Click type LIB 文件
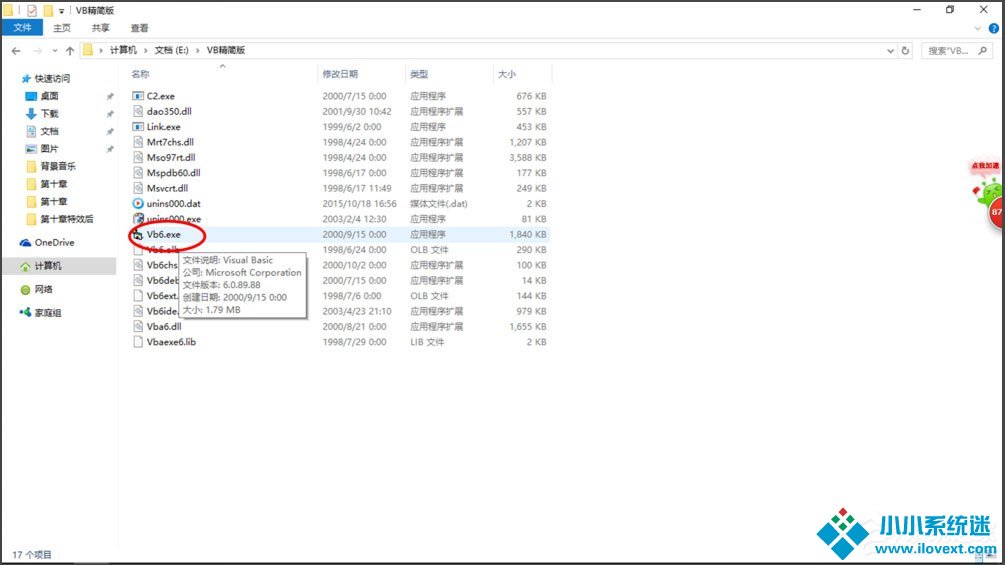The image size is (1005, 565). (427, 342)
